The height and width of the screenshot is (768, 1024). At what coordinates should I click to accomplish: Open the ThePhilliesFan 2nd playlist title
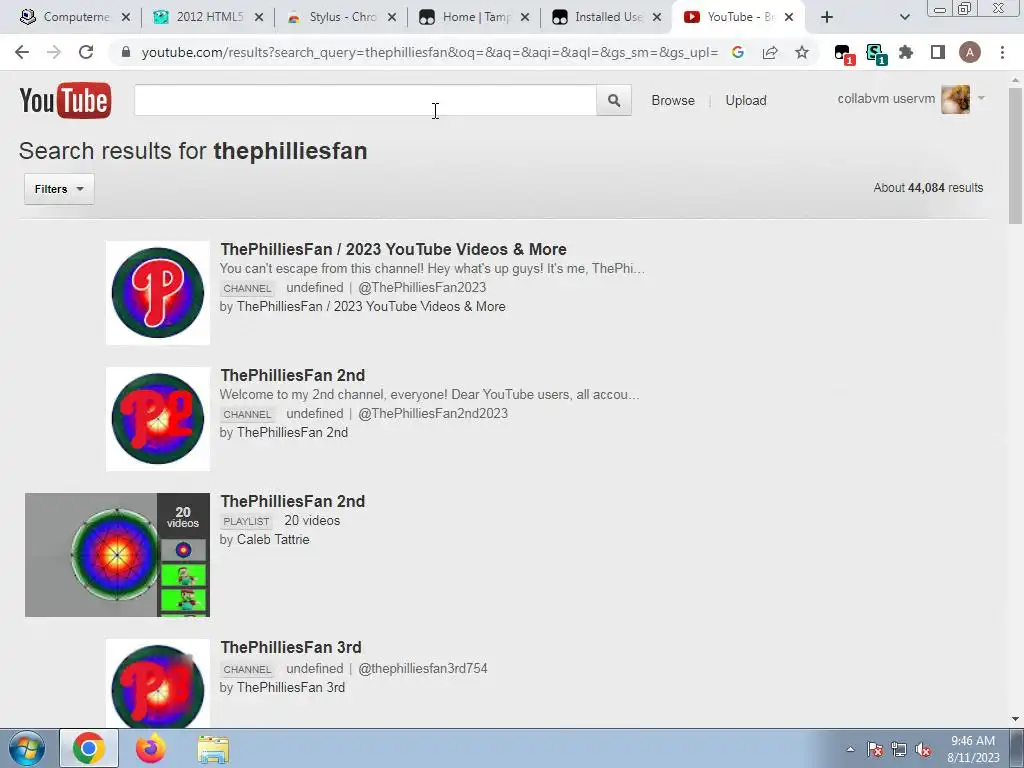[x=293, y=501]
